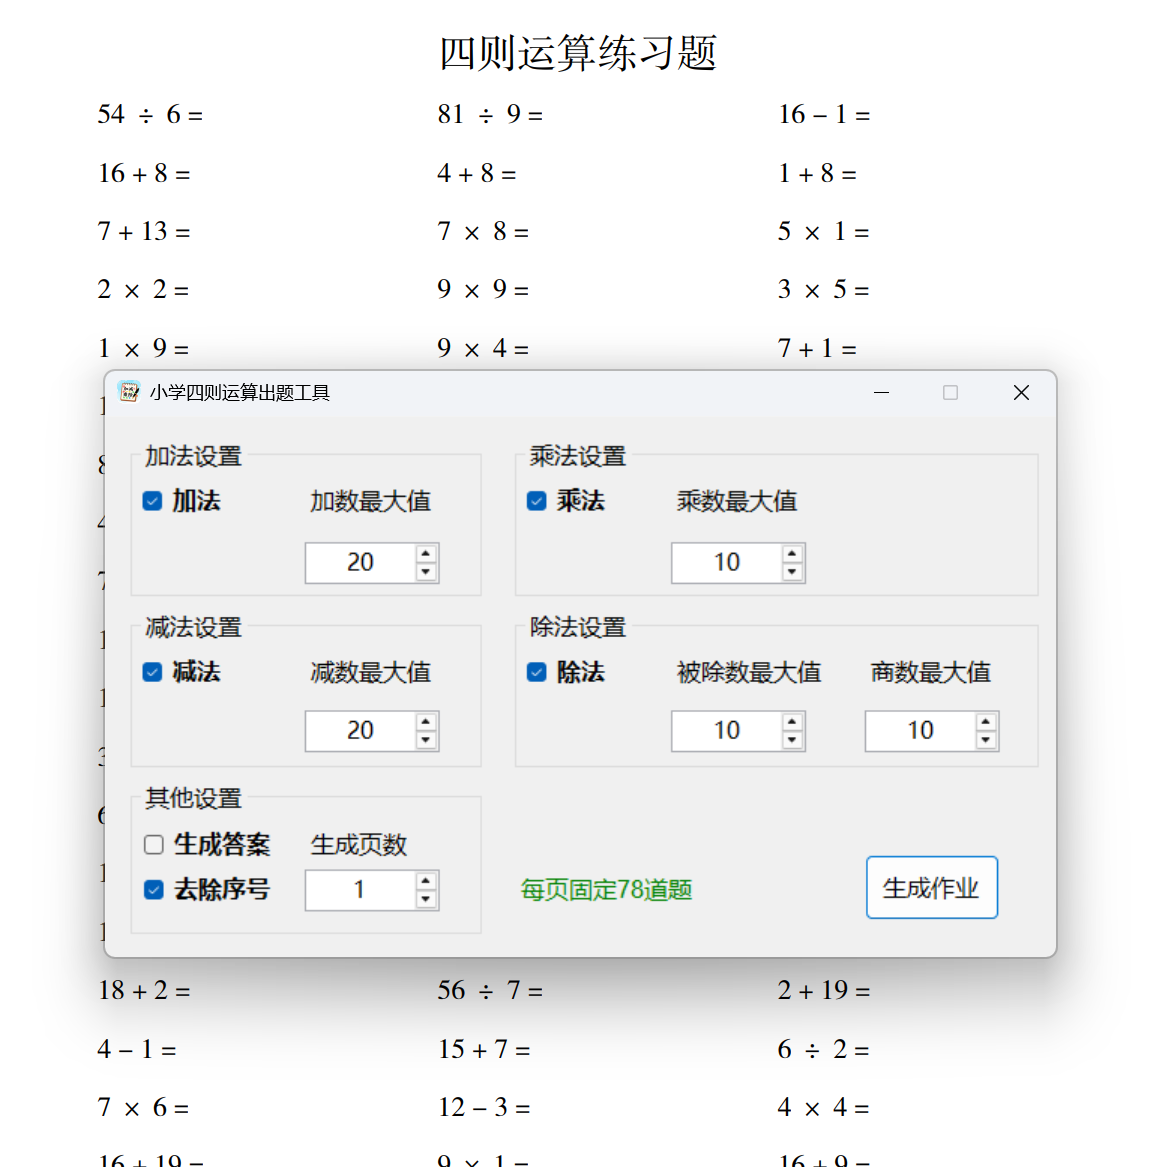Decrease 商数最大值 with the down arrow

985,740
